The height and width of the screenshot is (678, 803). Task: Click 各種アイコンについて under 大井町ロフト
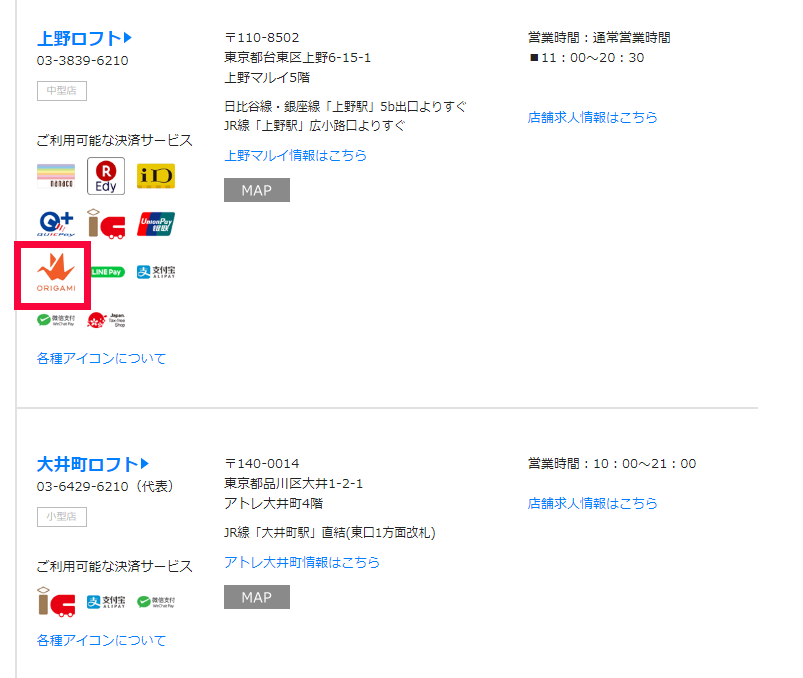point(101,640)
